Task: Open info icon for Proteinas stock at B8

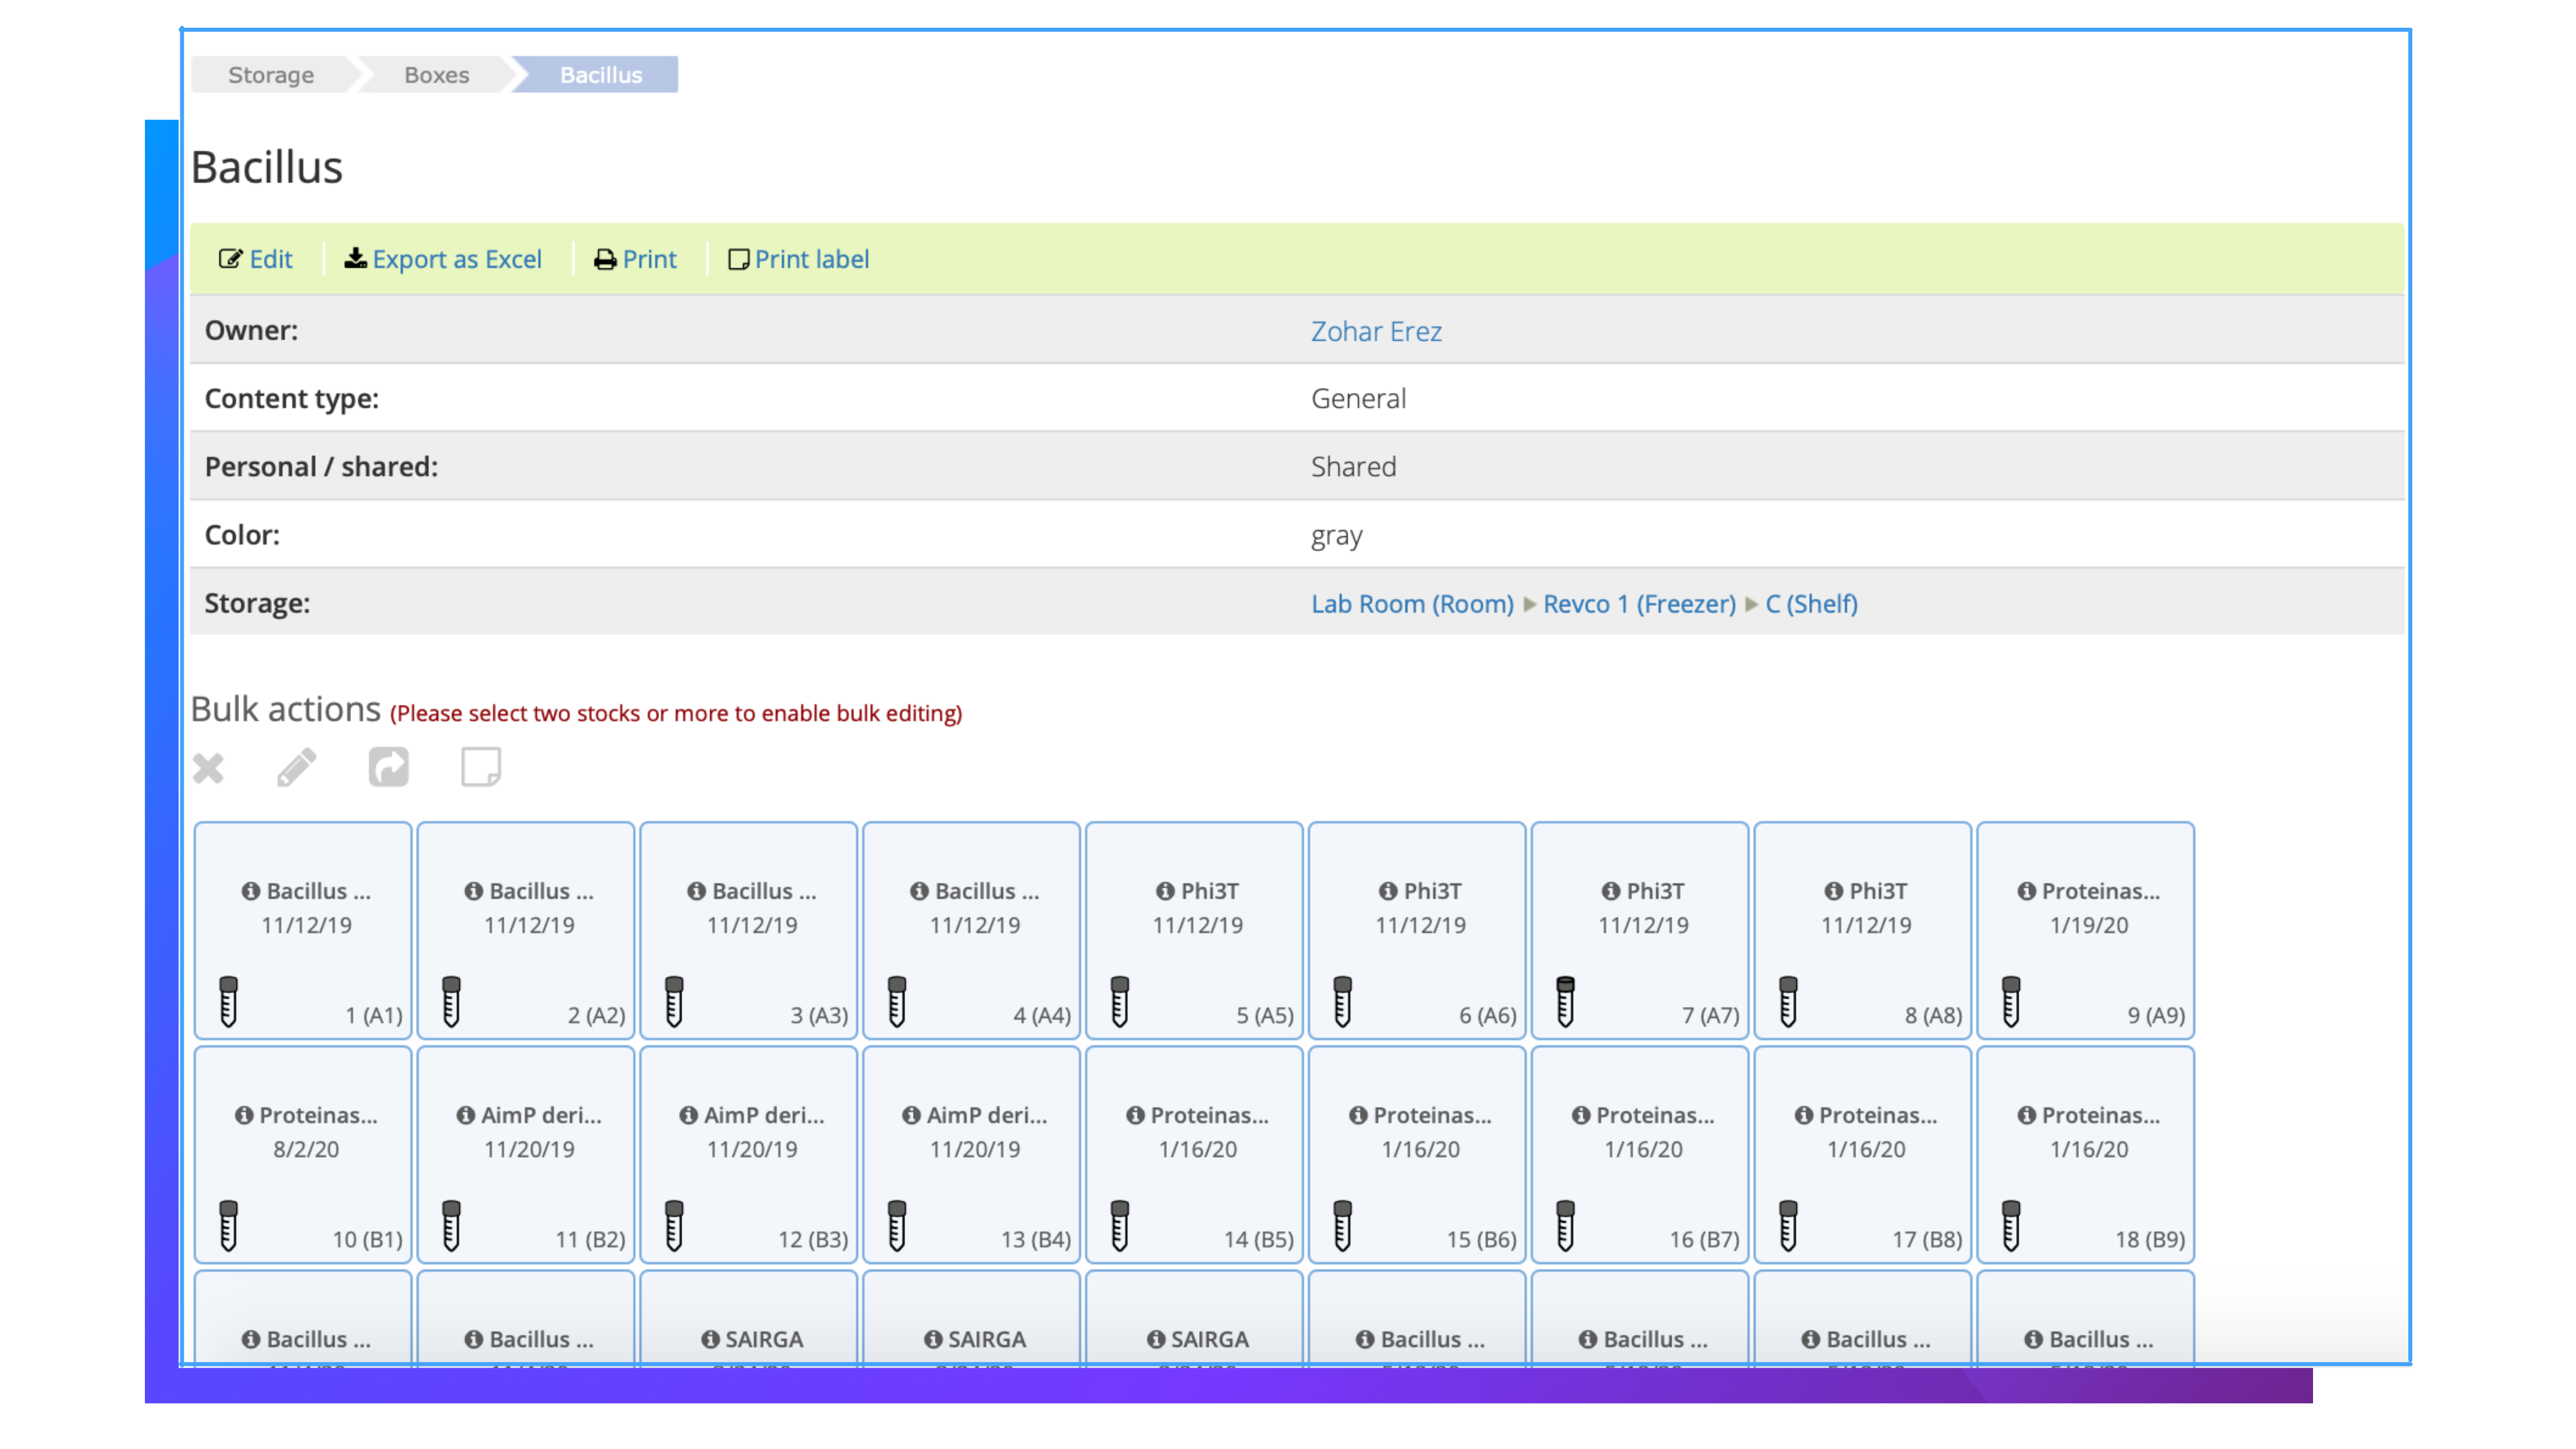Action: pos(1803,1115)
